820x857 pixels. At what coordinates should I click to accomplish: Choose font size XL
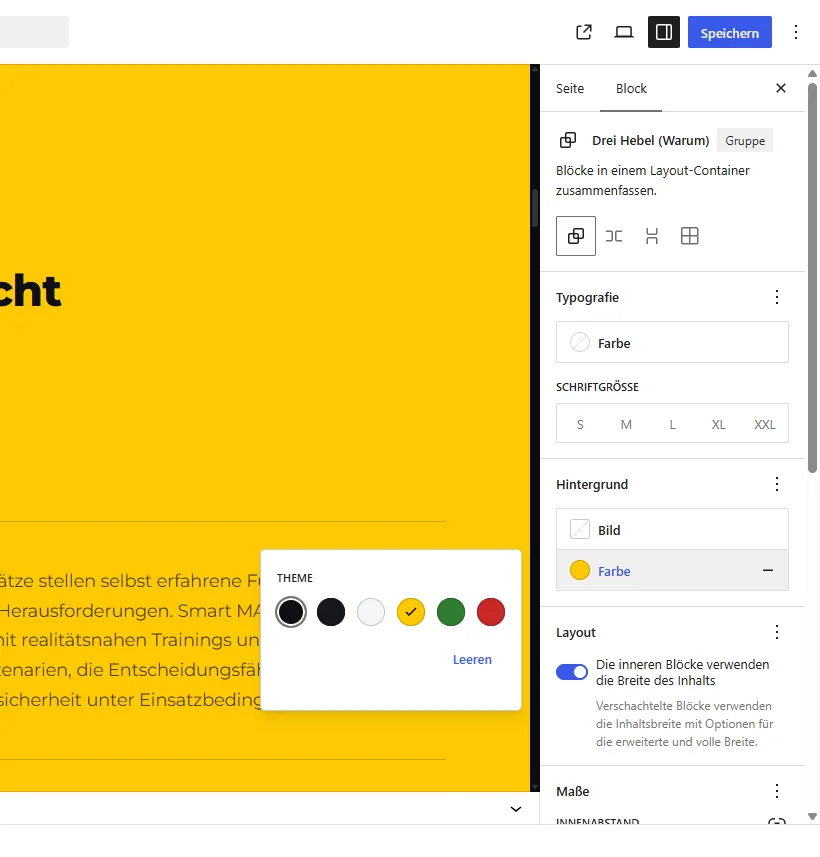point(718,424)
